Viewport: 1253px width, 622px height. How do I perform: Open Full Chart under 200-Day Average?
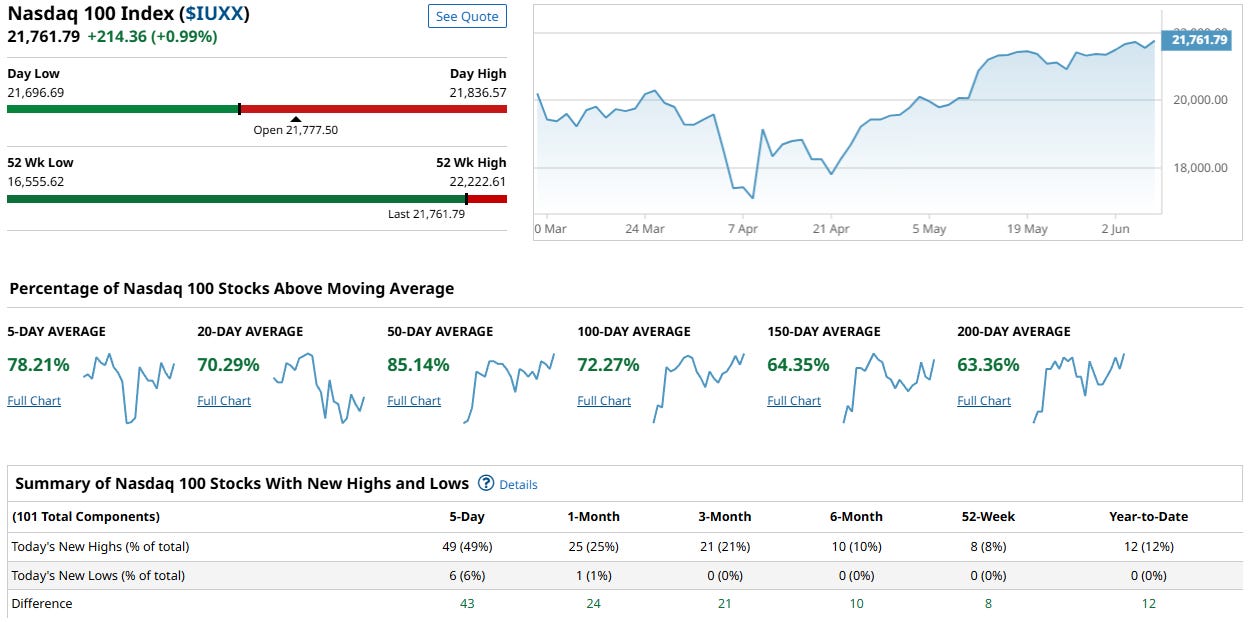[984, 401]
